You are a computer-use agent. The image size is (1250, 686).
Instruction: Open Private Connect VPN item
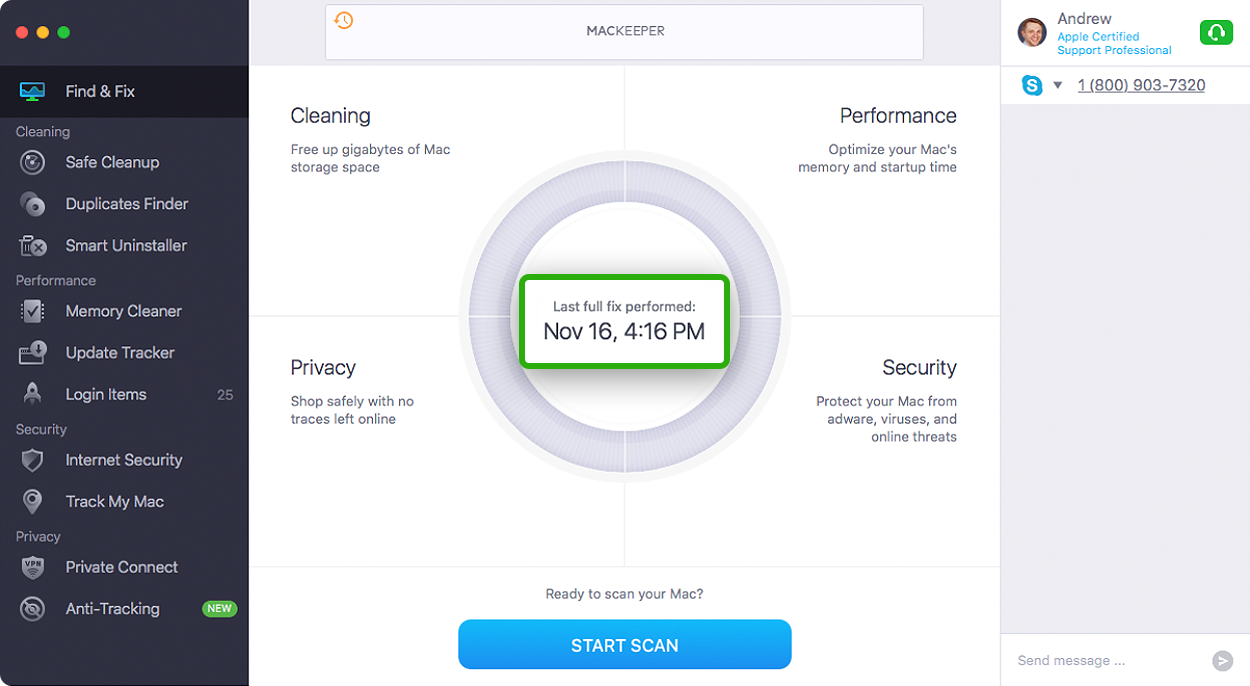tap(124, 567)
